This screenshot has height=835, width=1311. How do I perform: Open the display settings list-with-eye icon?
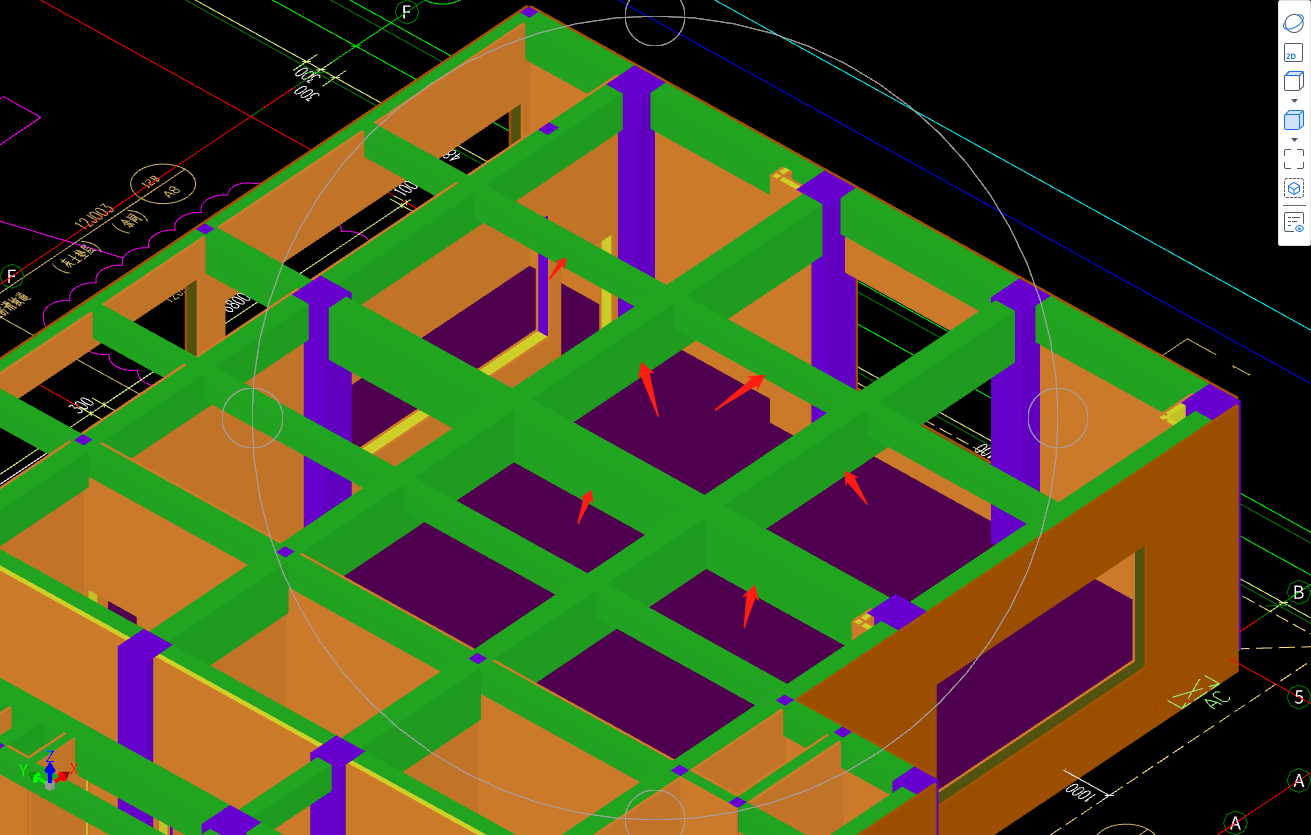pos(1293,222)
